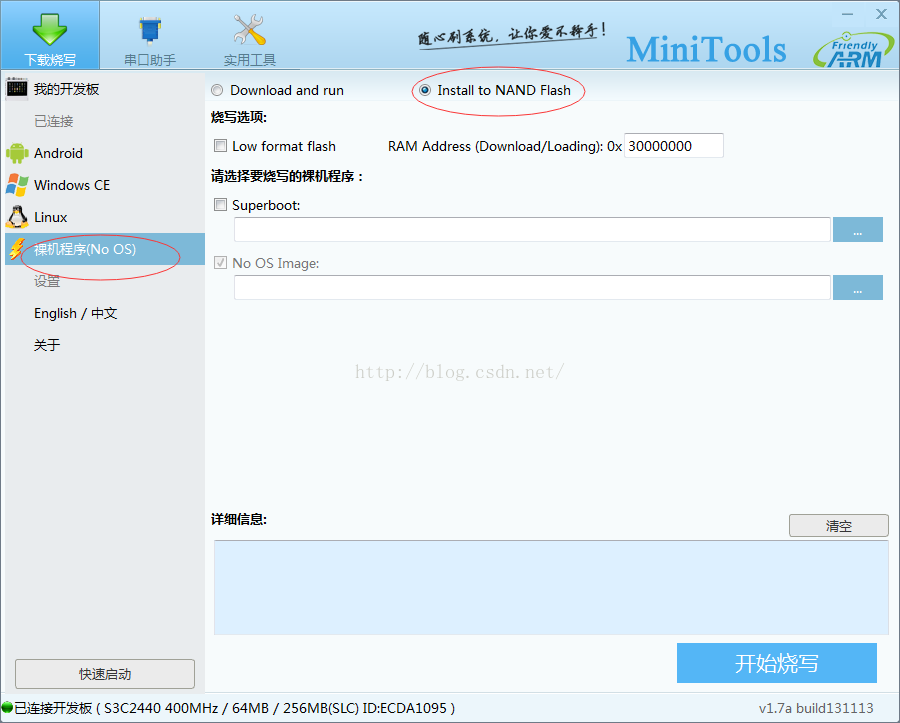Select Linux in the sidebar

point(105,217)
